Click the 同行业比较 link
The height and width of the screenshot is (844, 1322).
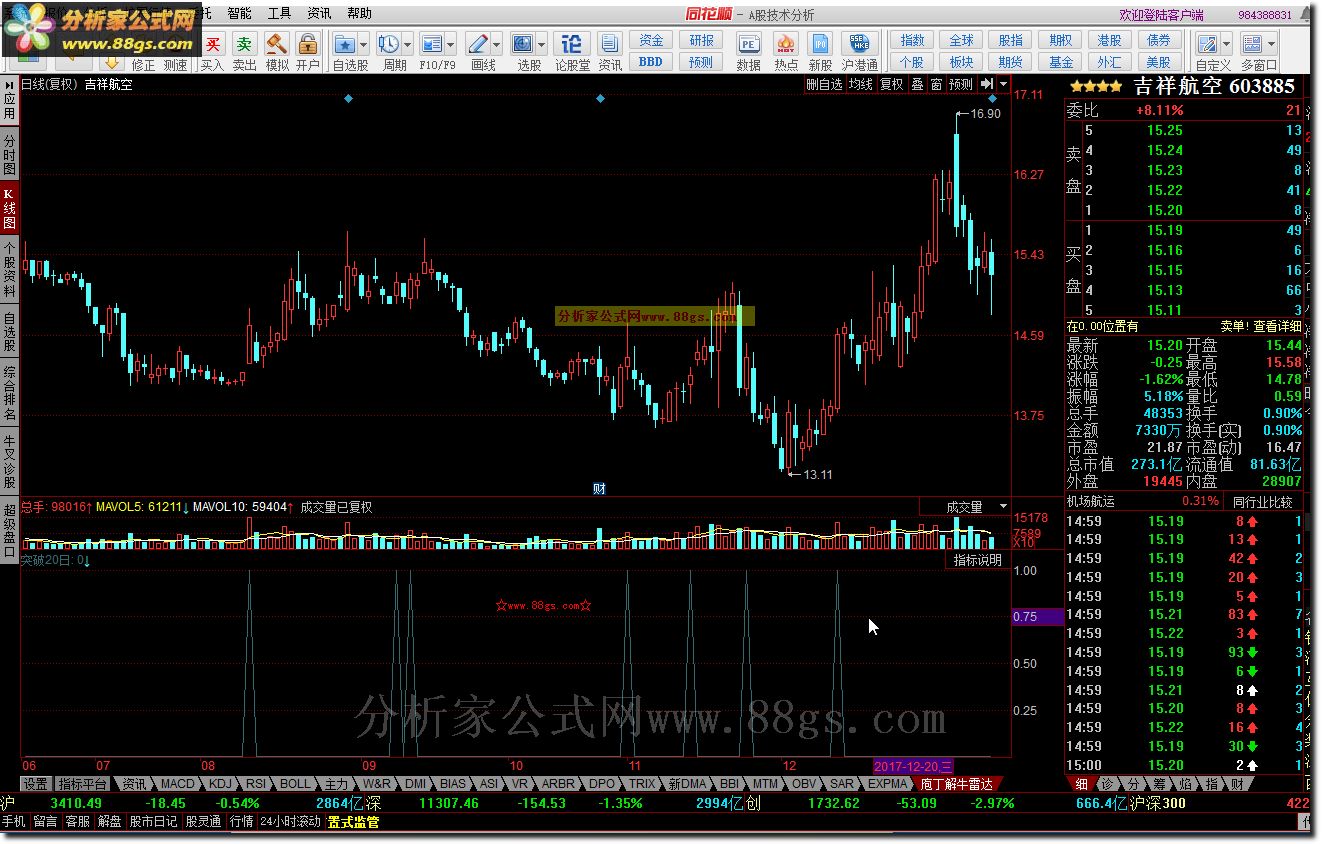click(x=1262, y=502)
